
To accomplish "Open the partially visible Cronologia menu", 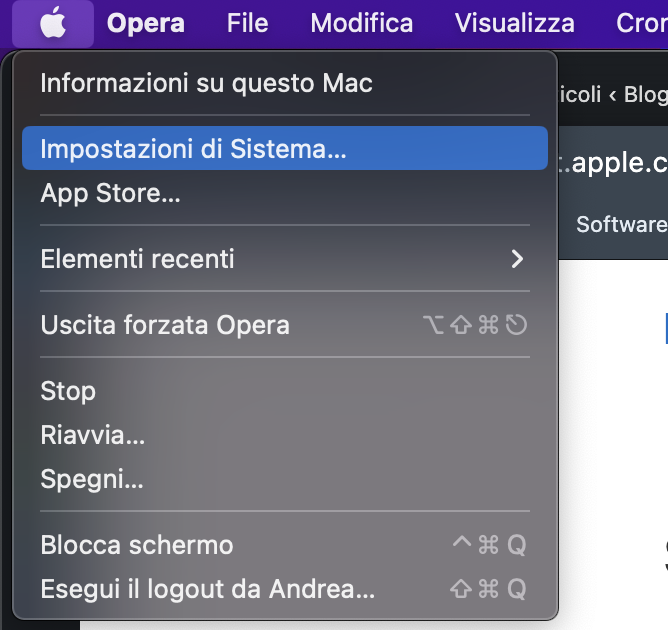I will (642, 23).
